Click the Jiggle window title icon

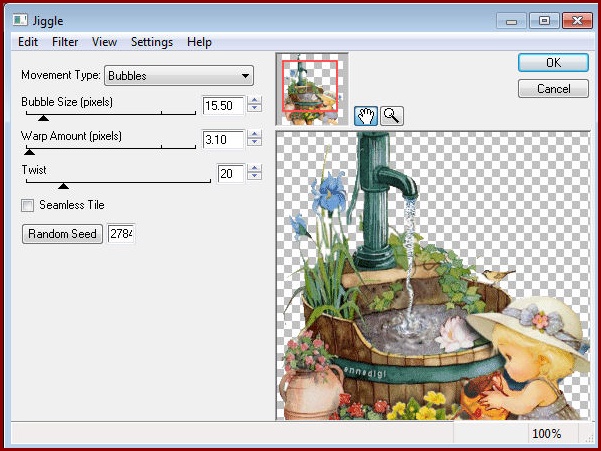pyautogui.click(x=20, y=20)
